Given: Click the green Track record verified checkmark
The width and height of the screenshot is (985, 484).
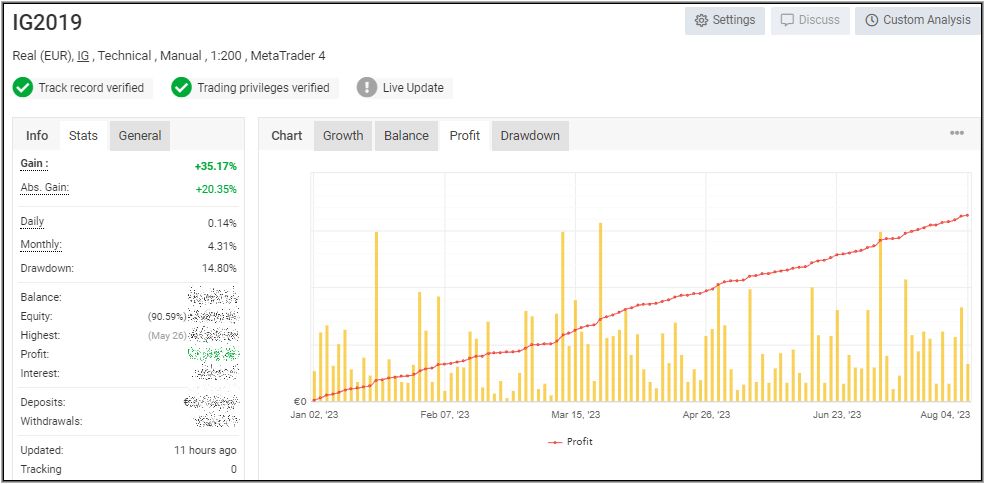Looking at the screenshot, I should (x=23, y=88).
